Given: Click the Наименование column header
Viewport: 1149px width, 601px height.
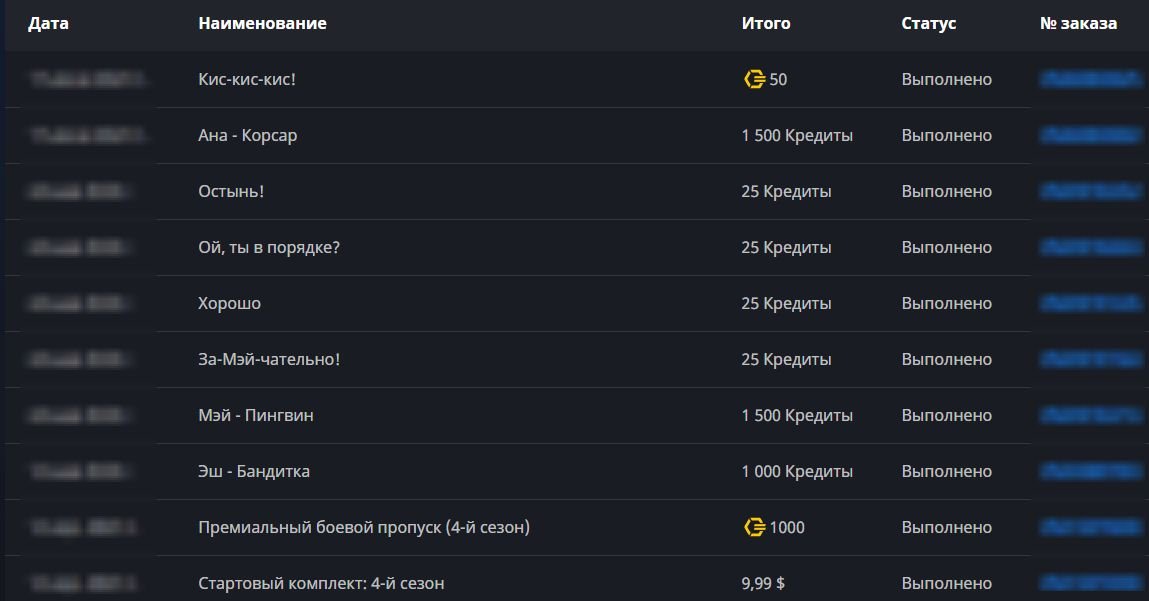Looking at the screenshot, I should click(262, 23).
